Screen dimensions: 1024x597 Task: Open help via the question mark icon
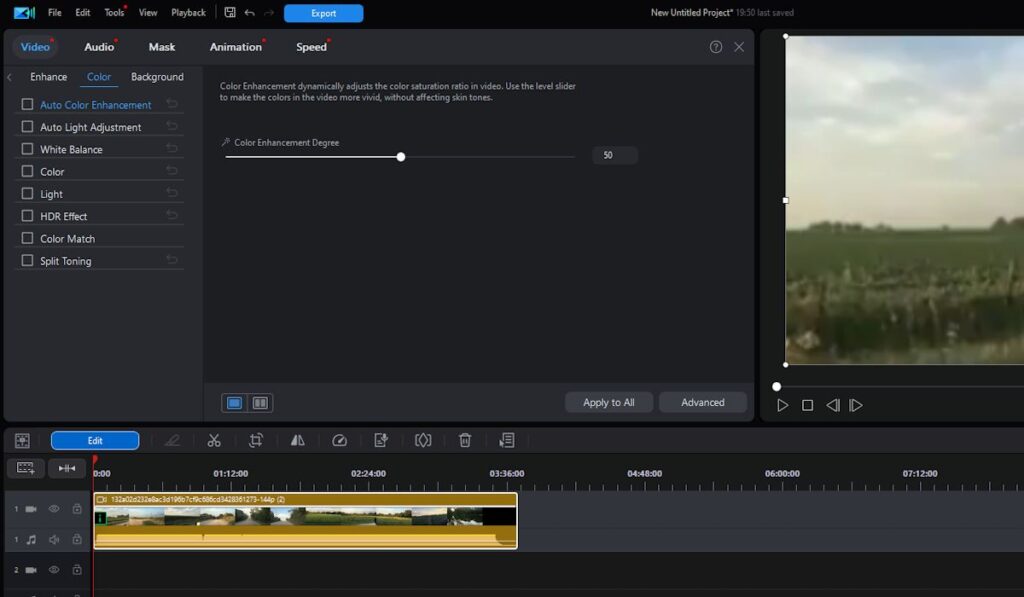point(716,47)
